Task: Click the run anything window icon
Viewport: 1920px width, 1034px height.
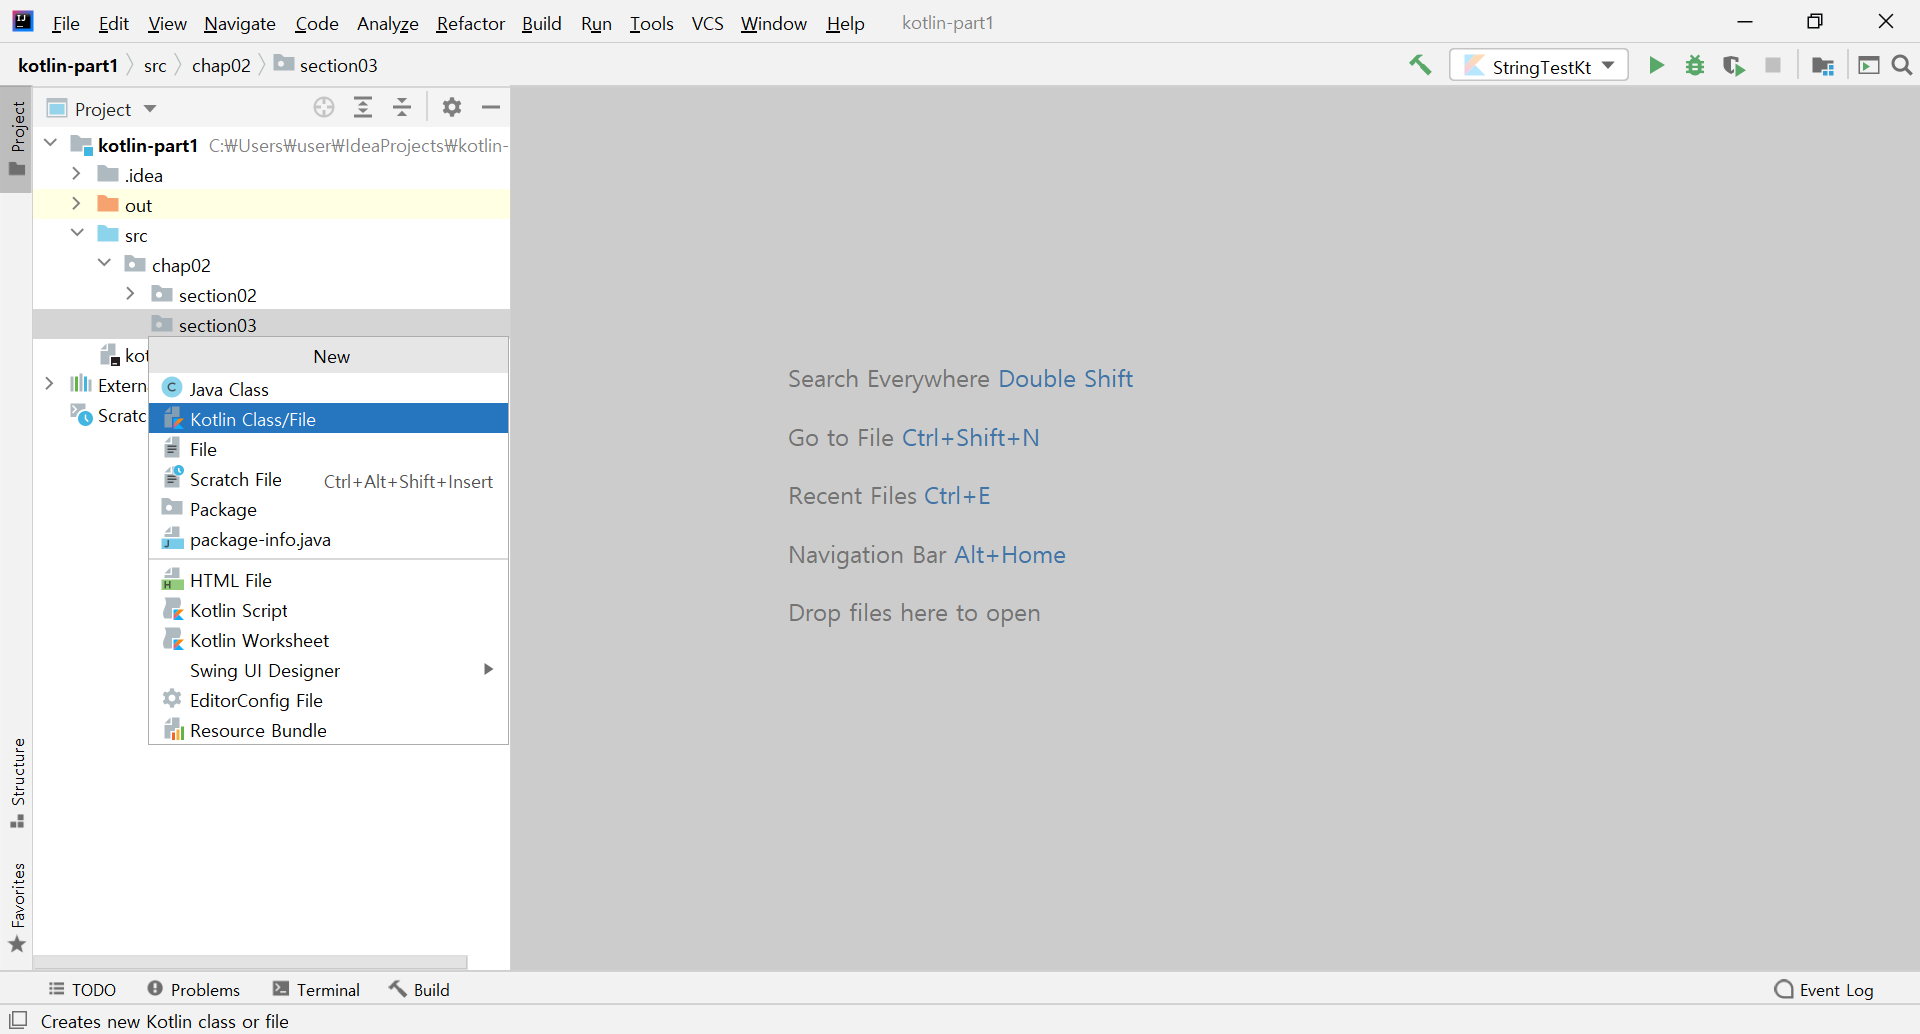Action: pos(1868,66)
